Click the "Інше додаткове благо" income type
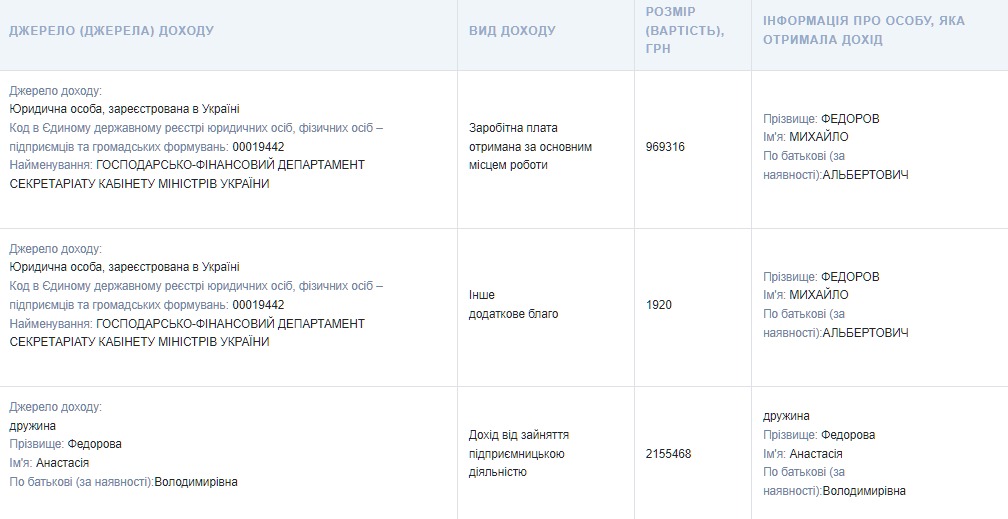Image resolution: width=1008 pixels, height=519 pixels. tap(513, 304)
